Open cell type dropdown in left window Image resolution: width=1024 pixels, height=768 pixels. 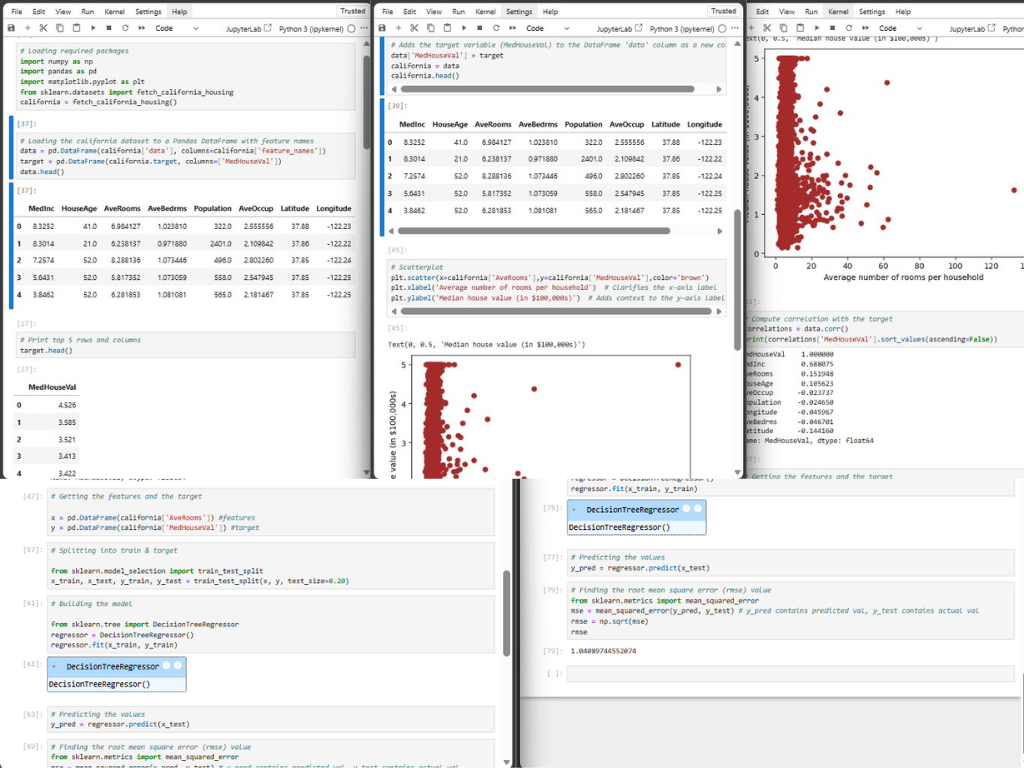pos(176,28)
